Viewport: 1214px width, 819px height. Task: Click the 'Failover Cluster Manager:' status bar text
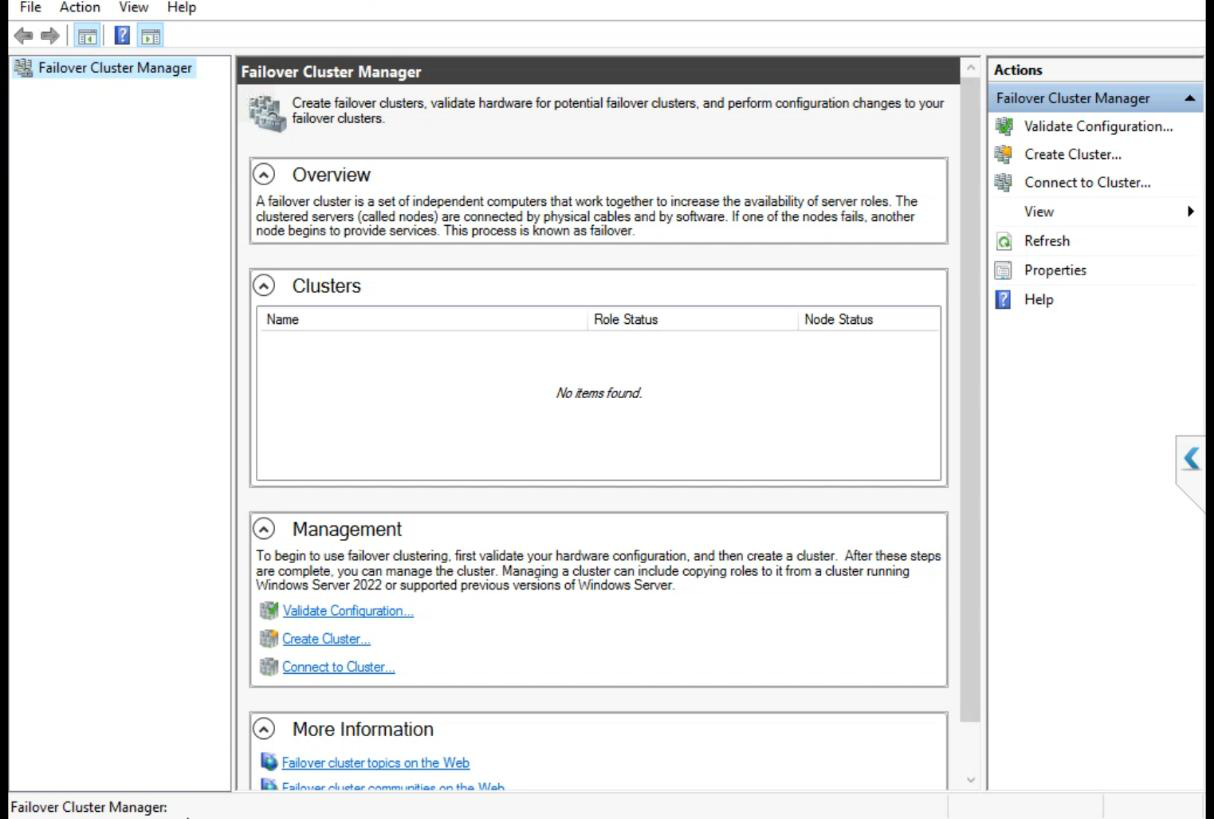pos(88,807)
